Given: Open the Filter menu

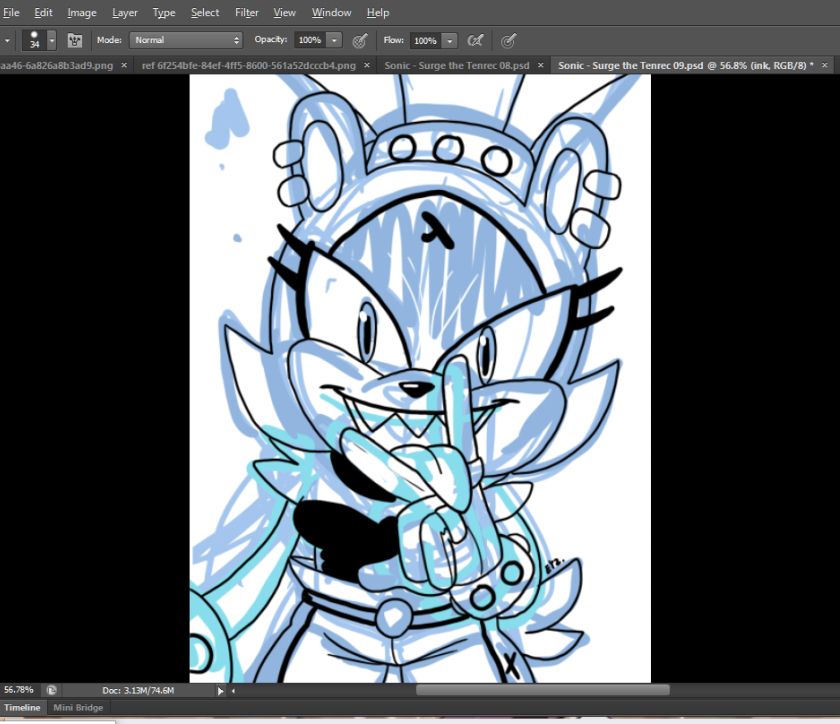Looking at the screenshot, I should pyautogui.click(x=247, y=12).
